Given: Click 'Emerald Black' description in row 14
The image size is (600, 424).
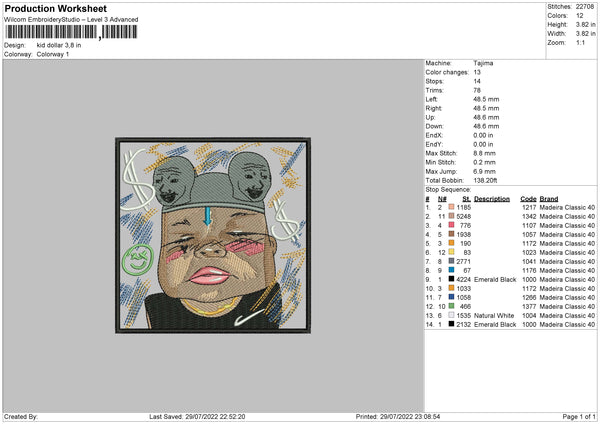Looking at the screenshot, I should coord(495,324).
